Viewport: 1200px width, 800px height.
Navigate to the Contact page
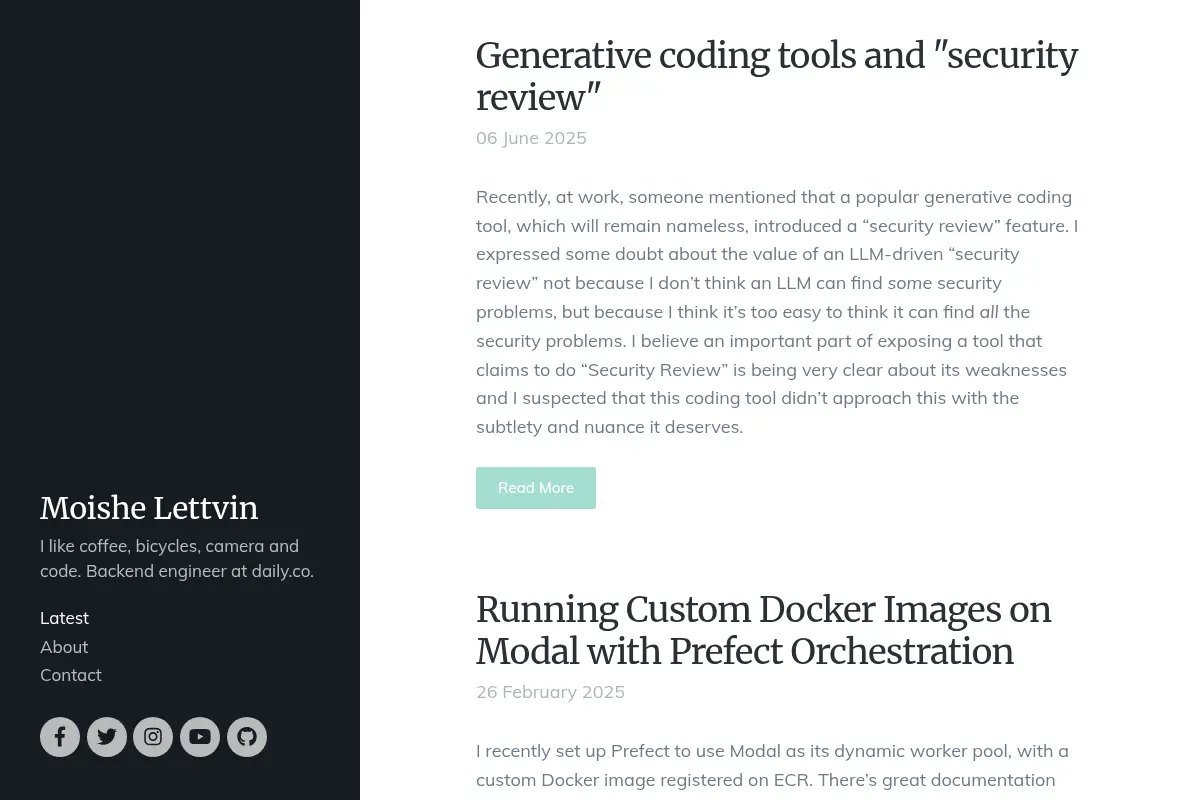pos(71,675)
